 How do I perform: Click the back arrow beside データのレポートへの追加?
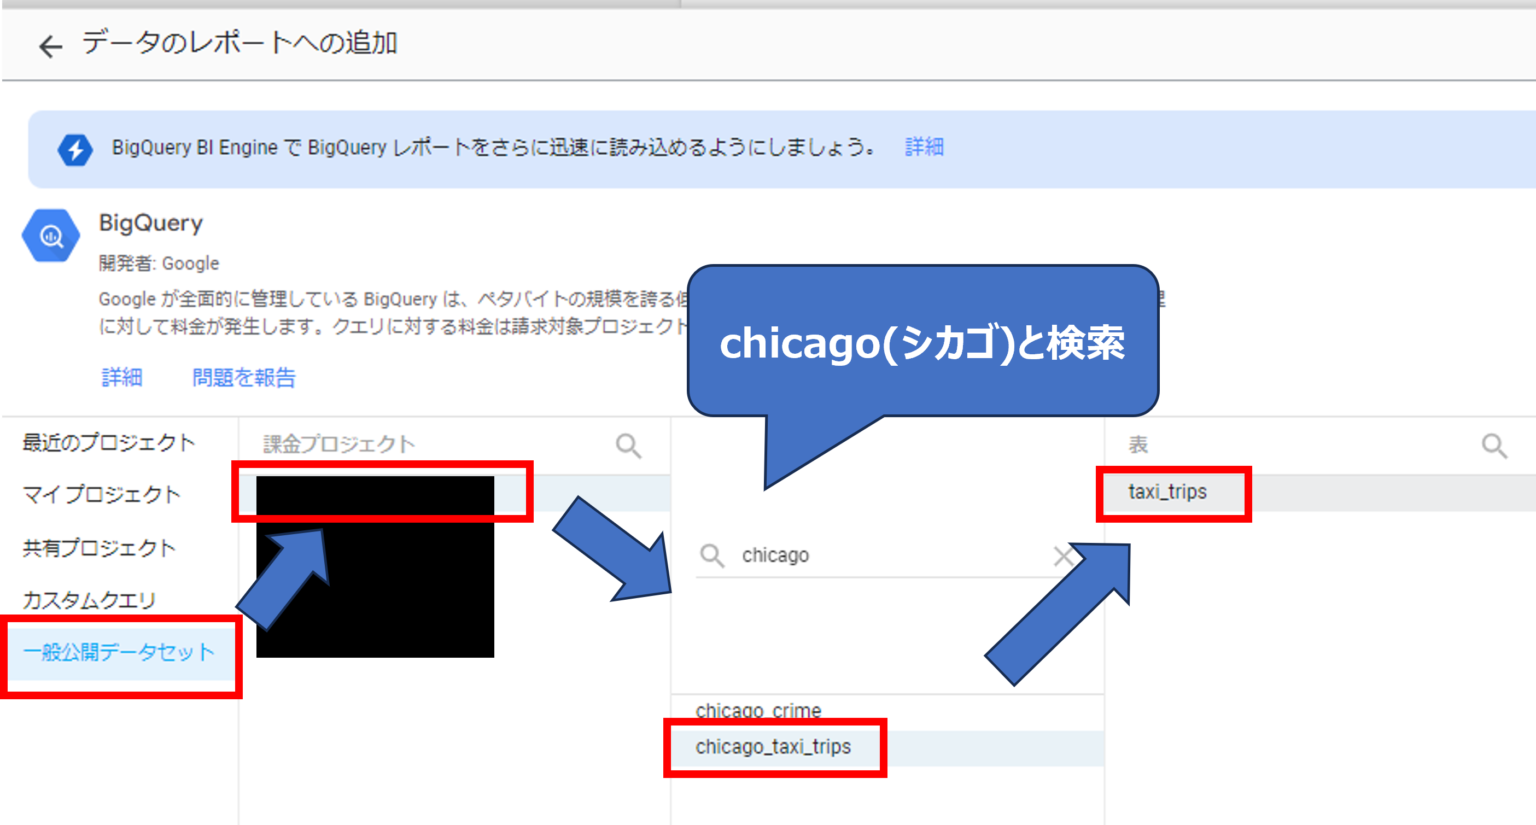(x=50, y=46)
